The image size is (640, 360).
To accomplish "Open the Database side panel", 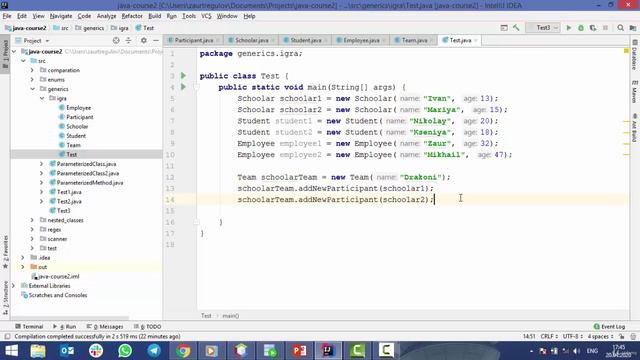I will pos(635,55).
